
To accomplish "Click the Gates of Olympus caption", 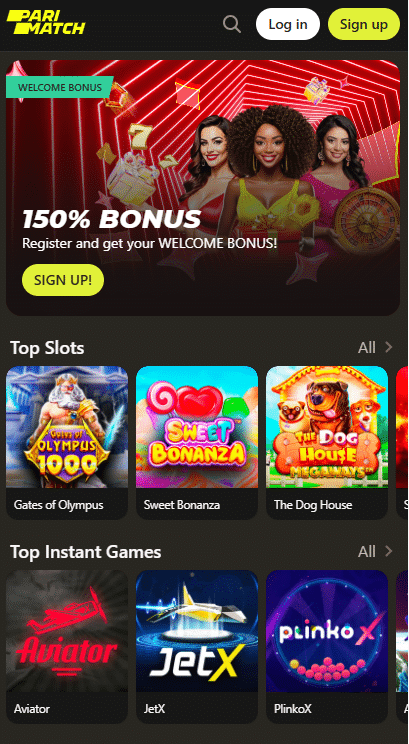I will (x=58, y=504).
